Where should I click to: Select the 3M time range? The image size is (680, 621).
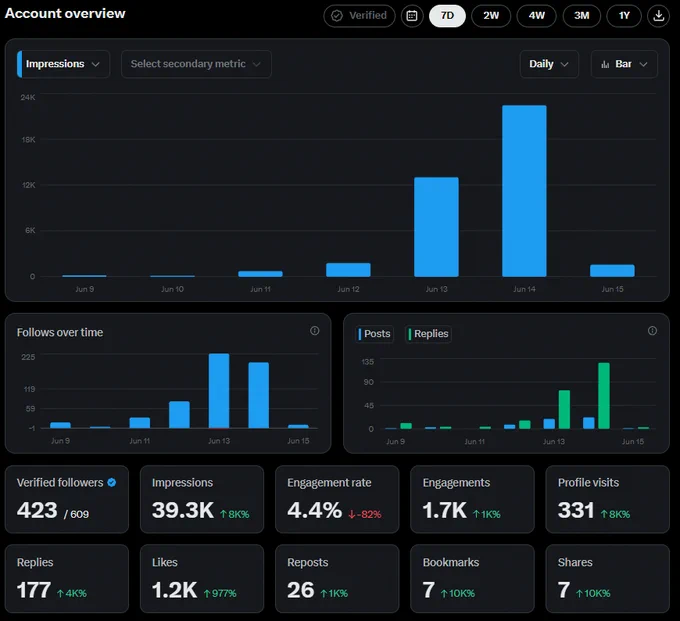(582, 16)
